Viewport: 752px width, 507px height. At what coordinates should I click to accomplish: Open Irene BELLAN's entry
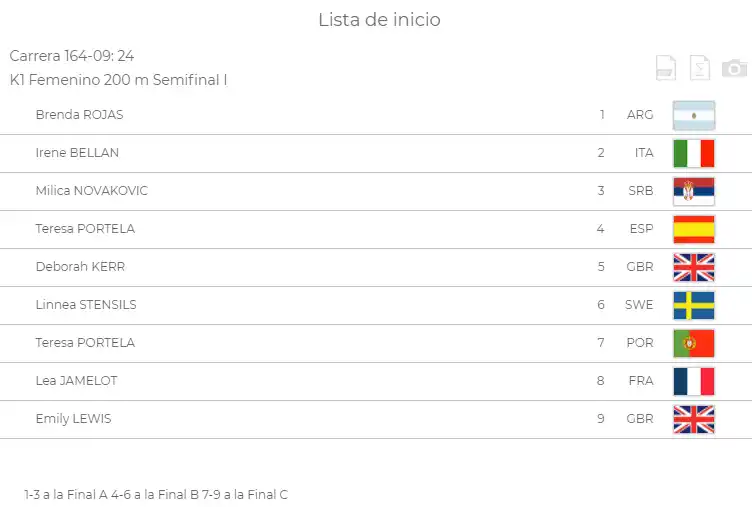point(77,153)
